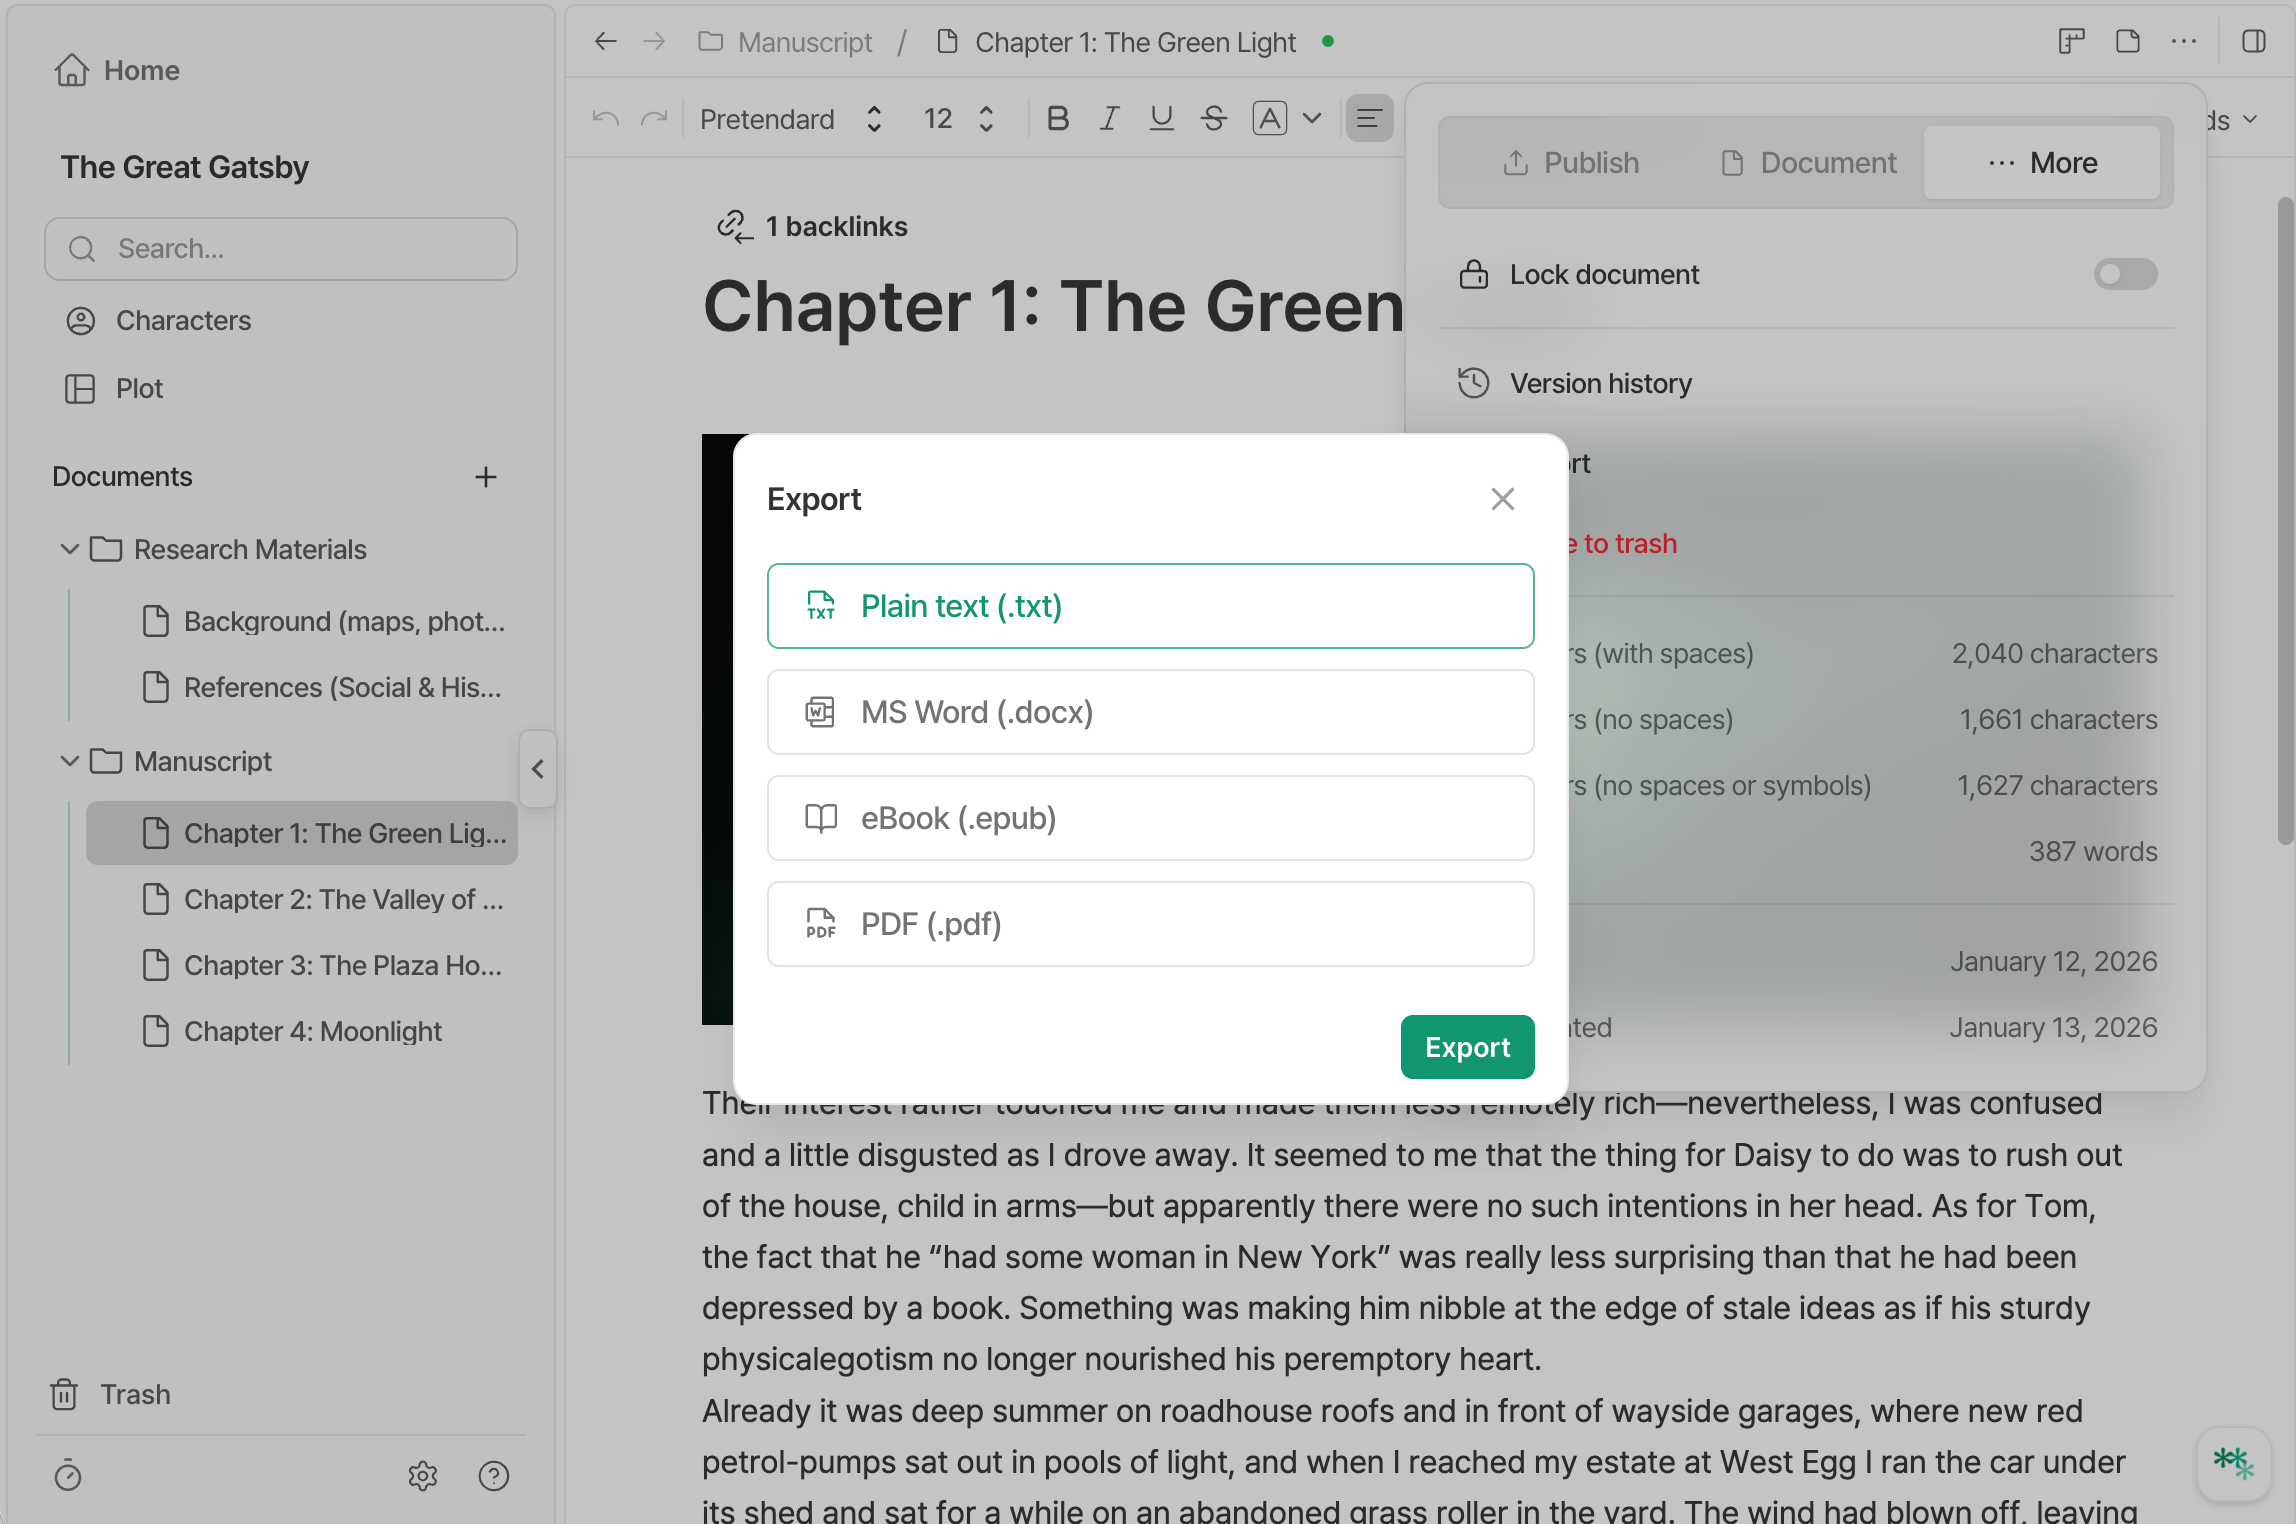Toggle the Lock document switch
The height and width of the screenshot is (1524, 2296).
tap(2126, 274)
